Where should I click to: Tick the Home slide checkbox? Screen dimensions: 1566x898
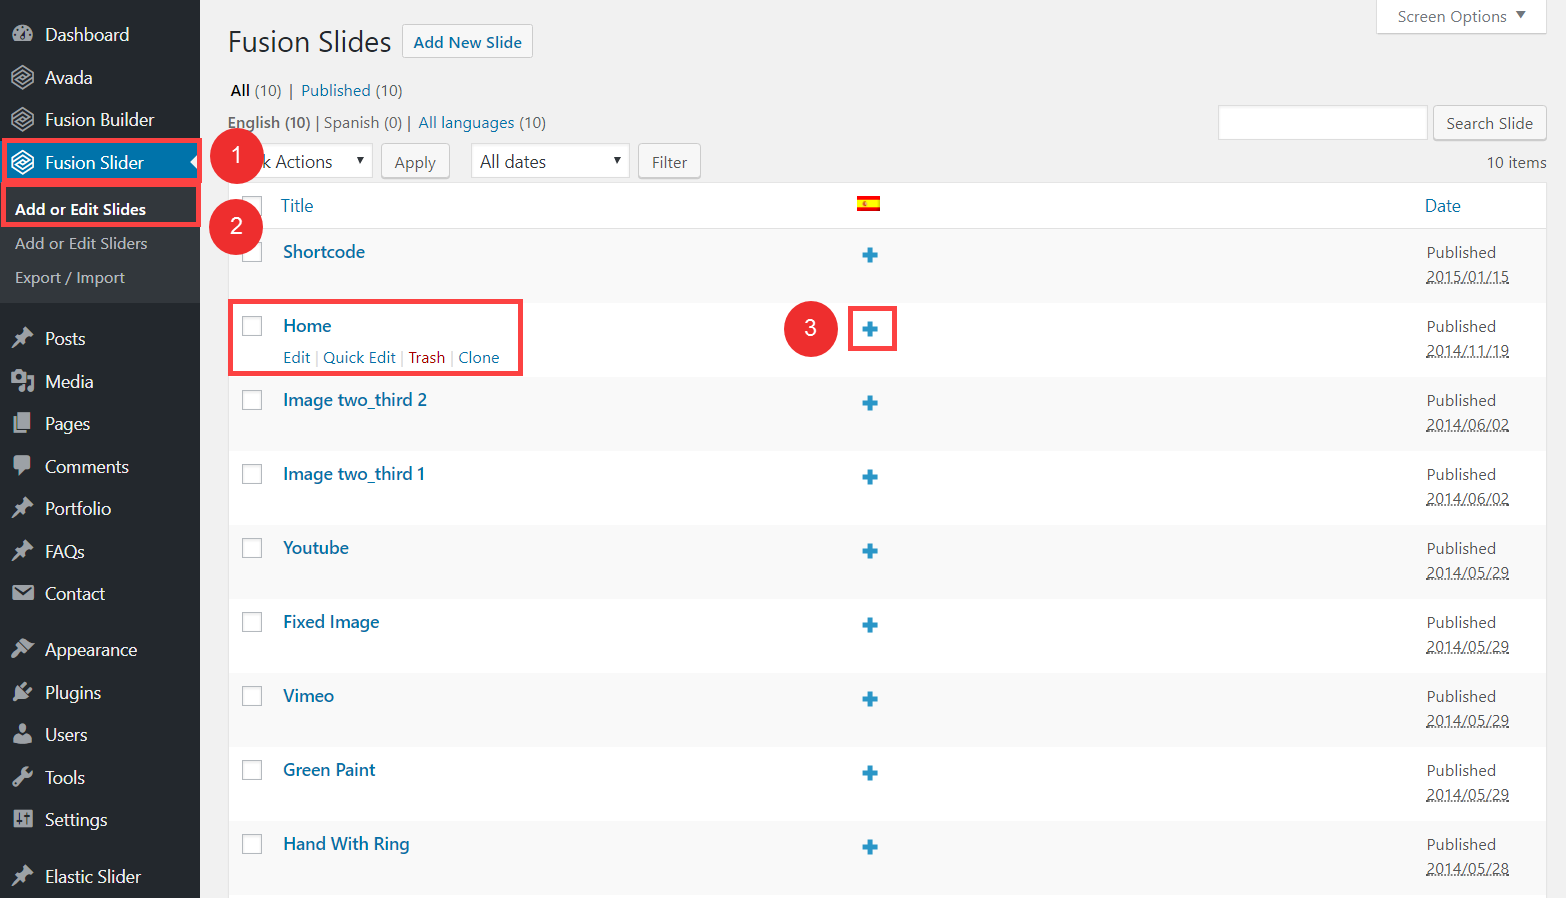(252, 326)
